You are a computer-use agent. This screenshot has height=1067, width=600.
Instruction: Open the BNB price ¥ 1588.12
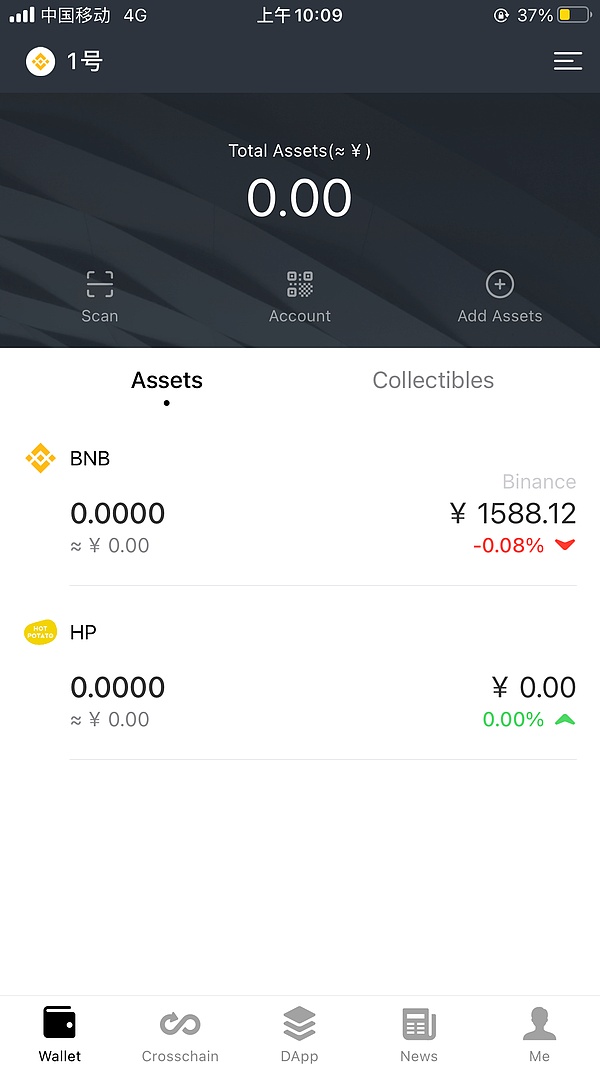point(513,514)
